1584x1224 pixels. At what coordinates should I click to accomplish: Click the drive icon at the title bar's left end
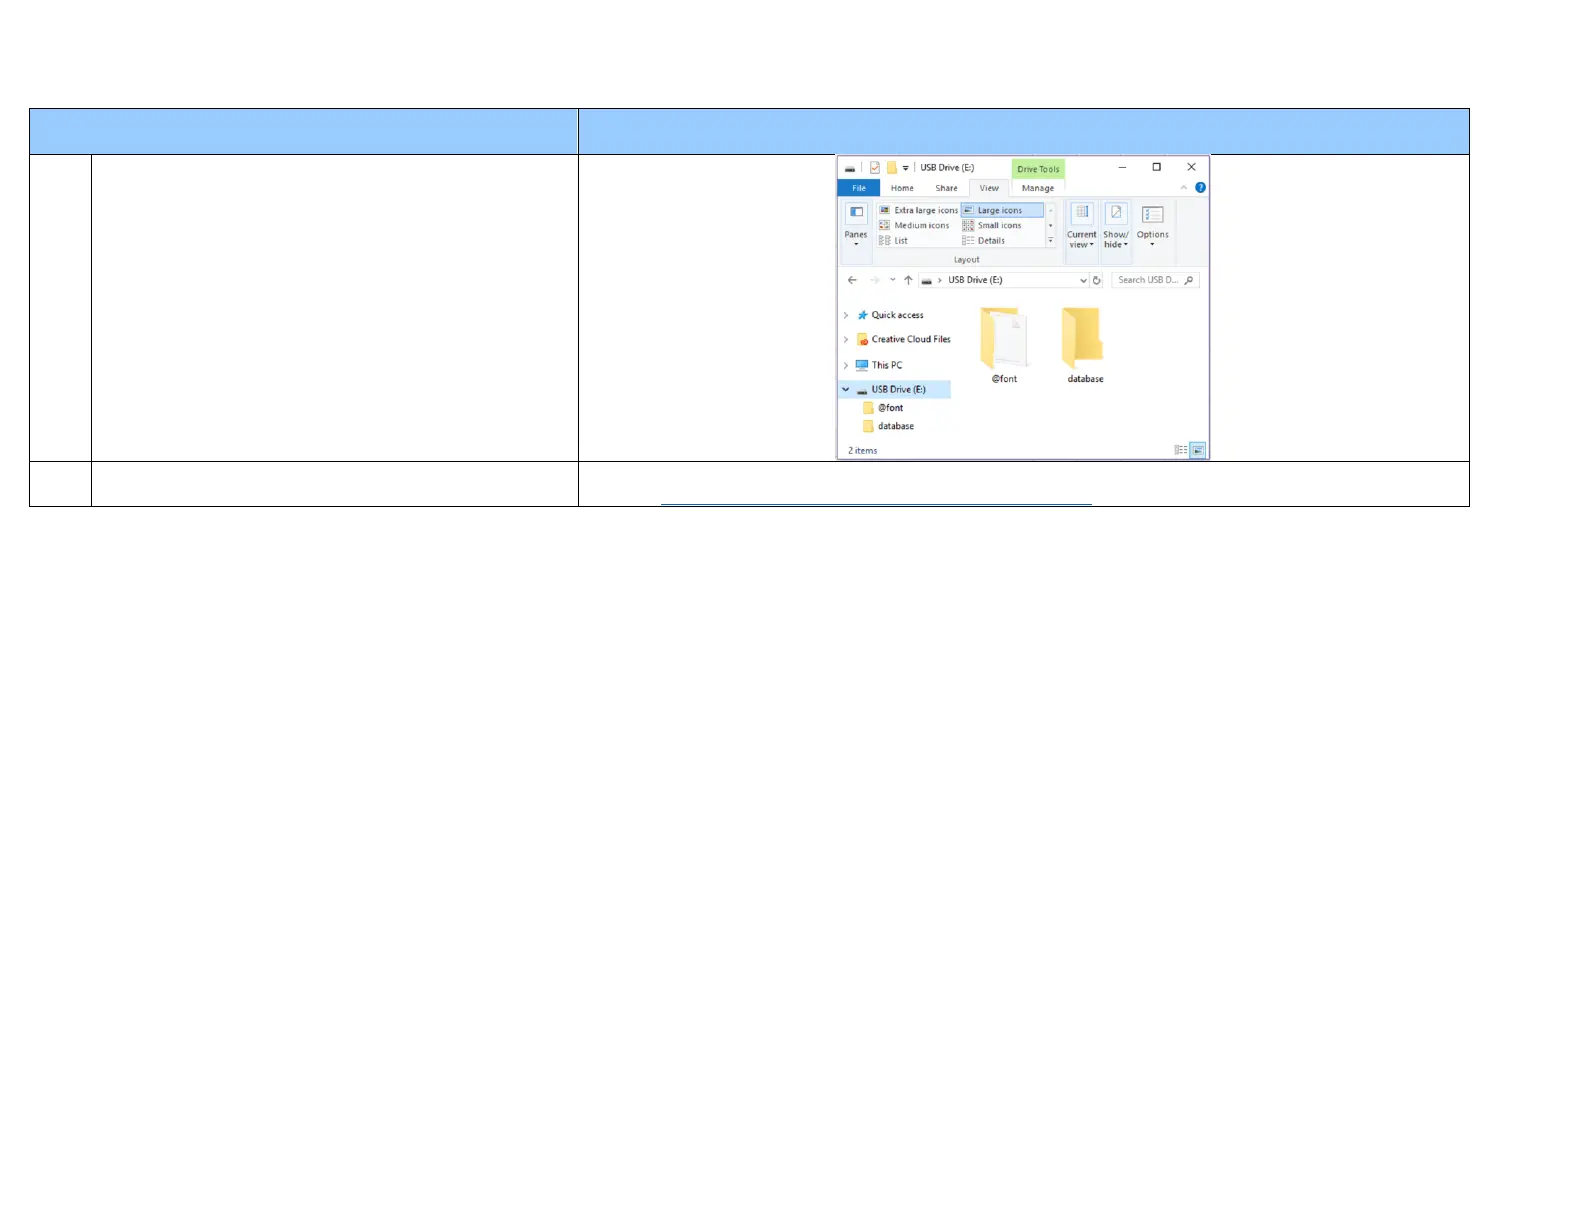[850, 168]
